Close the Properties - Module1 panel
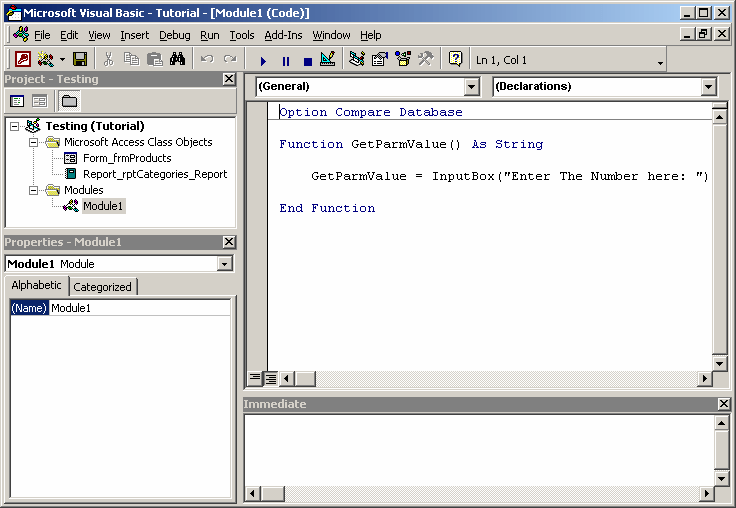 tap(229, 242)
